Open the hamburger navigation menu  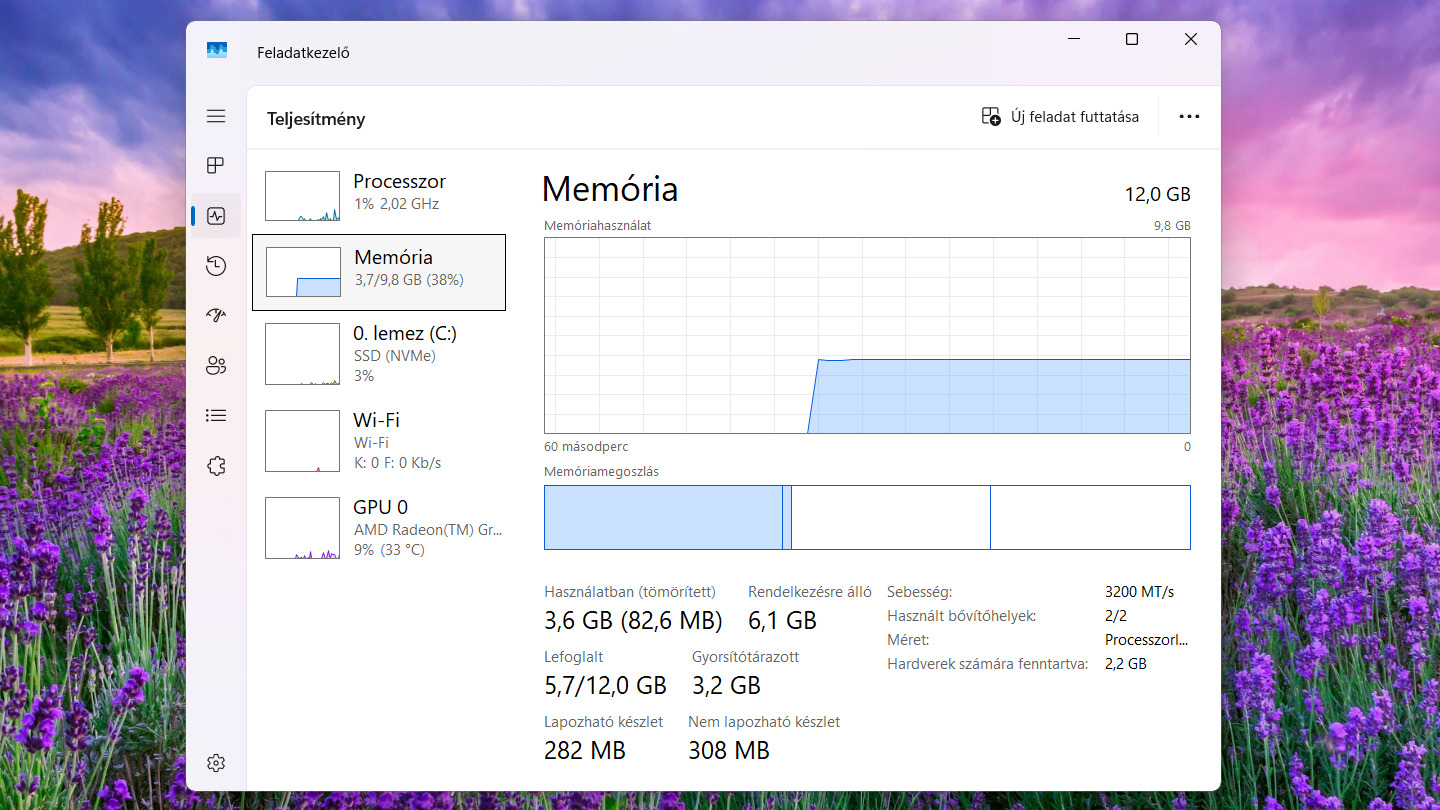(x=216, y=116)
